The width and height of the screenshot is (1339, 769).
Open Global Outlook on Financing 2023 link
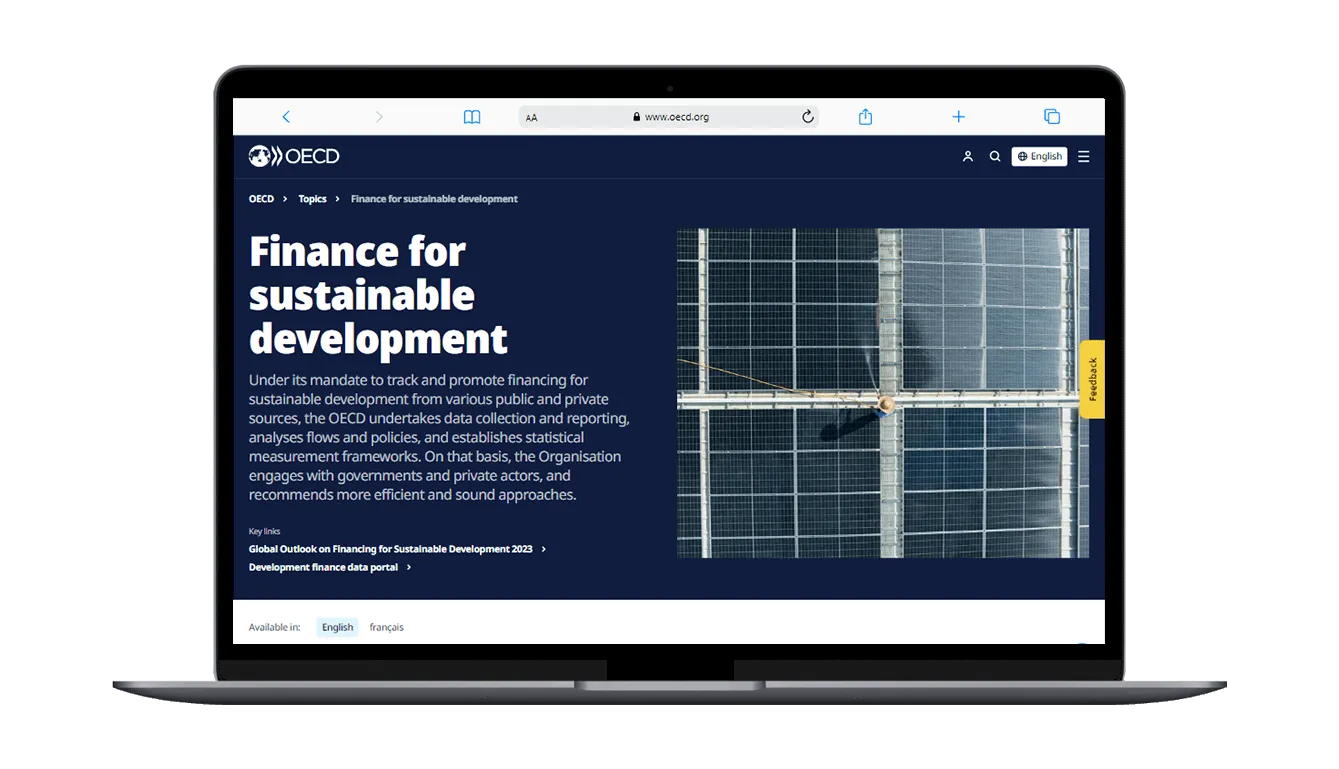[x=391, y=549]
